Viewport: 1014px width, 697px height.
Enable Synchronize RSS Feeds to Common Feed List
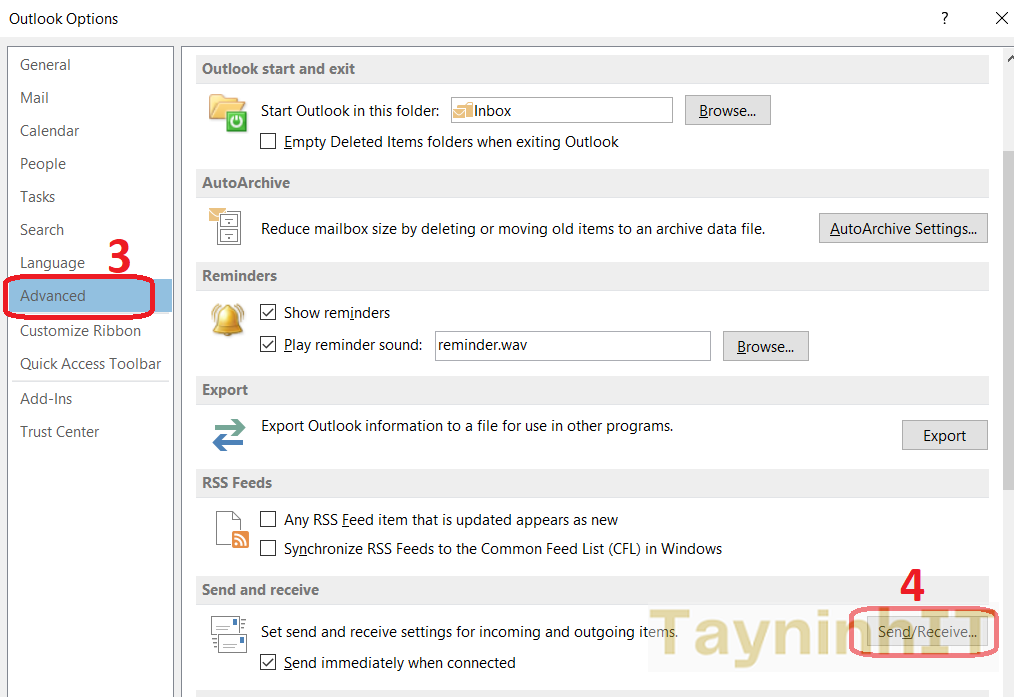[268, 549]
